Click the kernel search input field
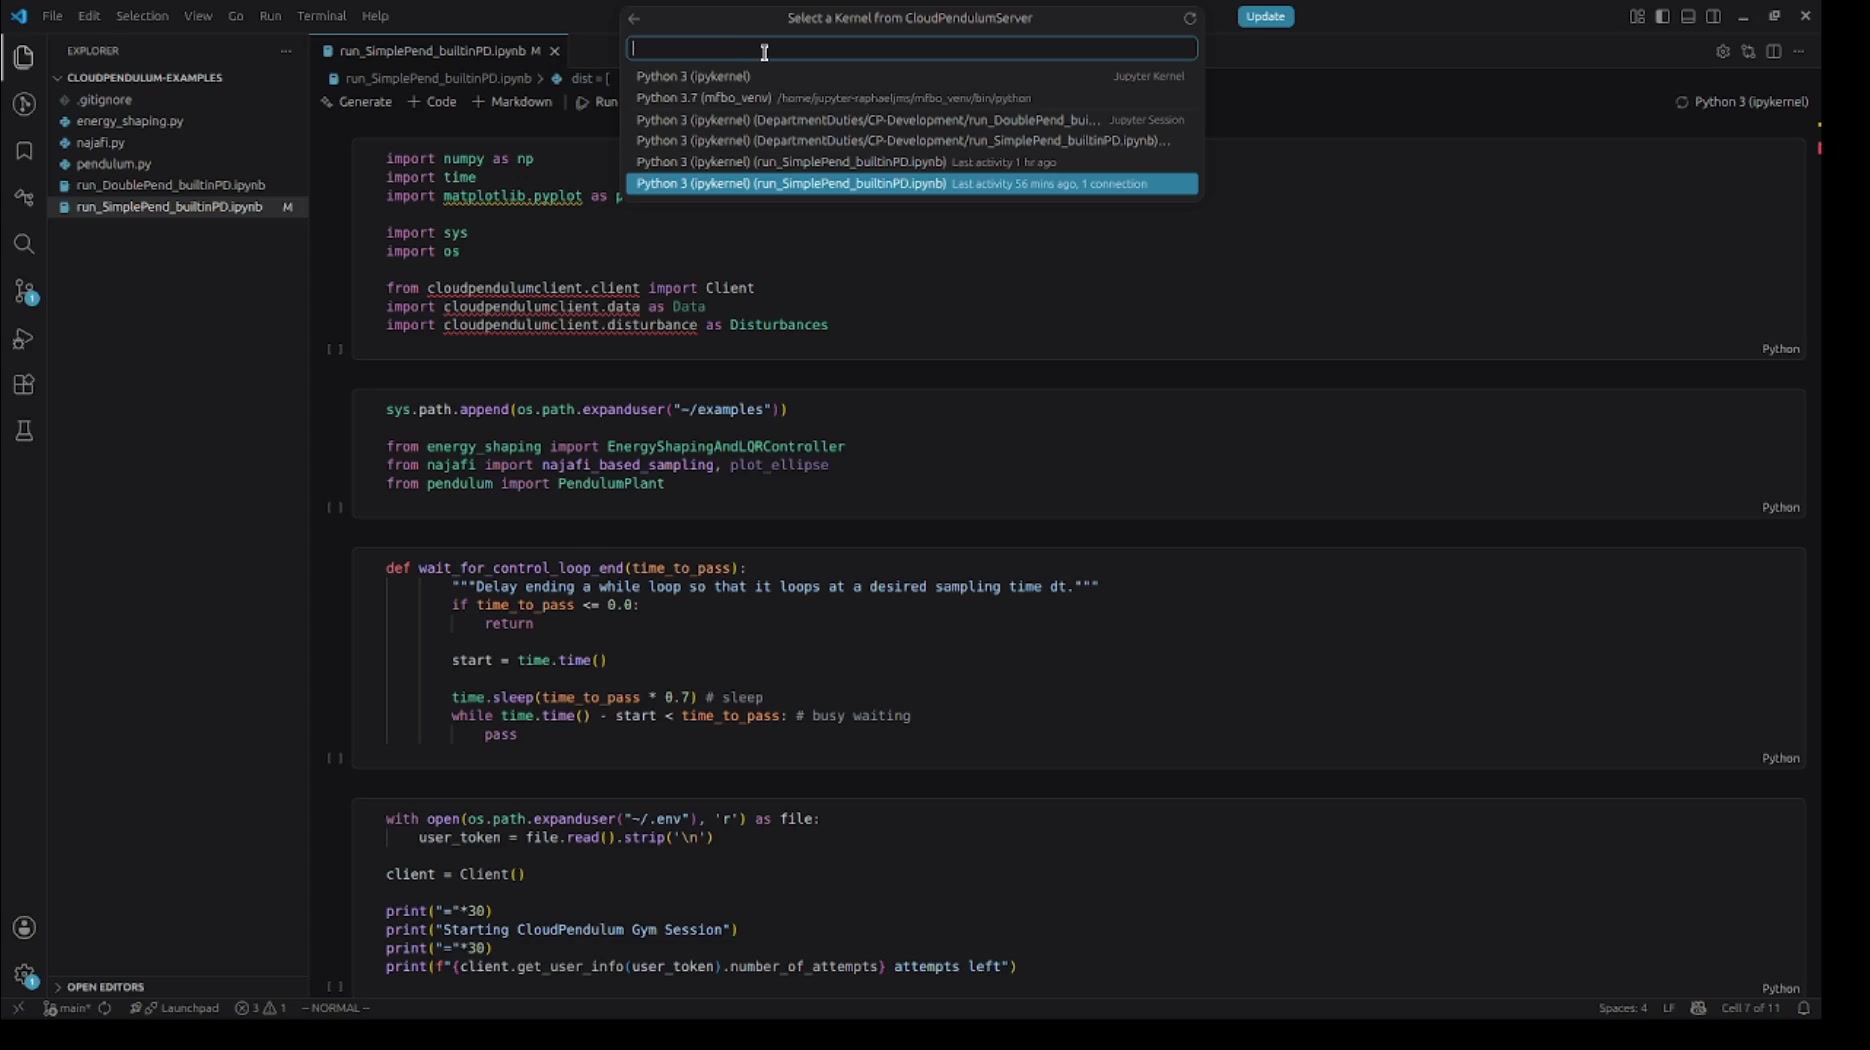Image resolution: width=1870 pixels, height=1050 pixels. (x=911, y=48)
